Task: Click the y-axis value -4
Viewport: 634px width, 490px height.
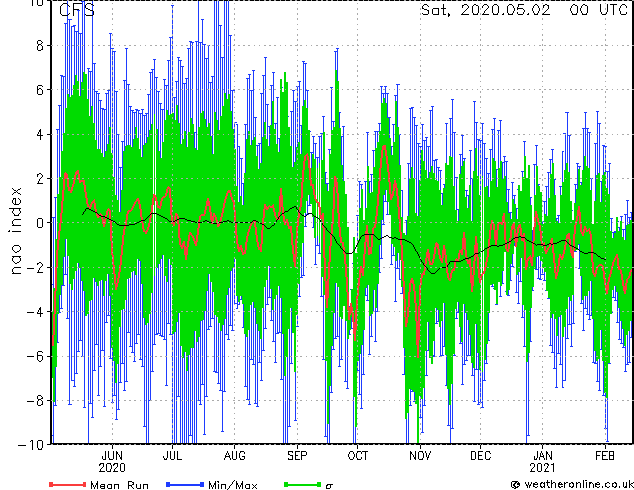Action: 35,312
